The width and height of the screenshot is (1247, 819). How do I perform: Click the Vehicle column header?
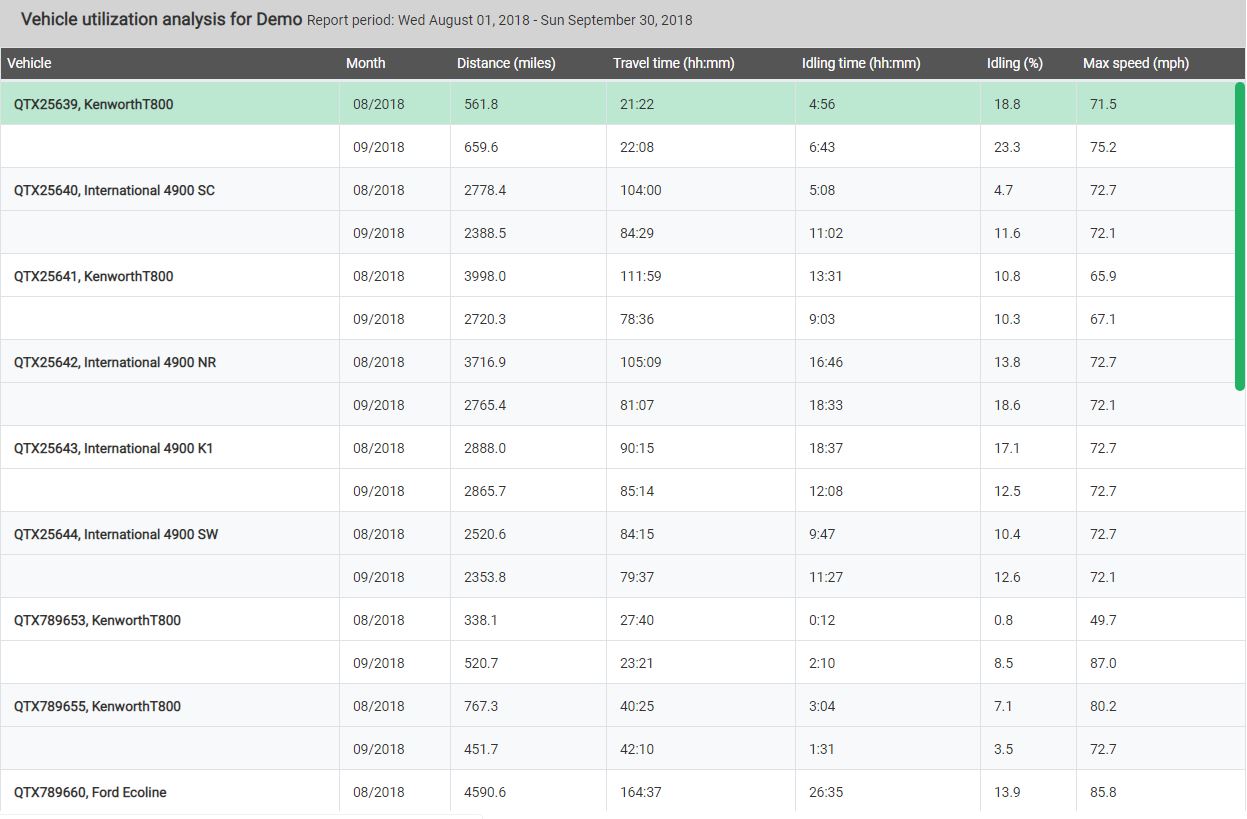point(29,63)
